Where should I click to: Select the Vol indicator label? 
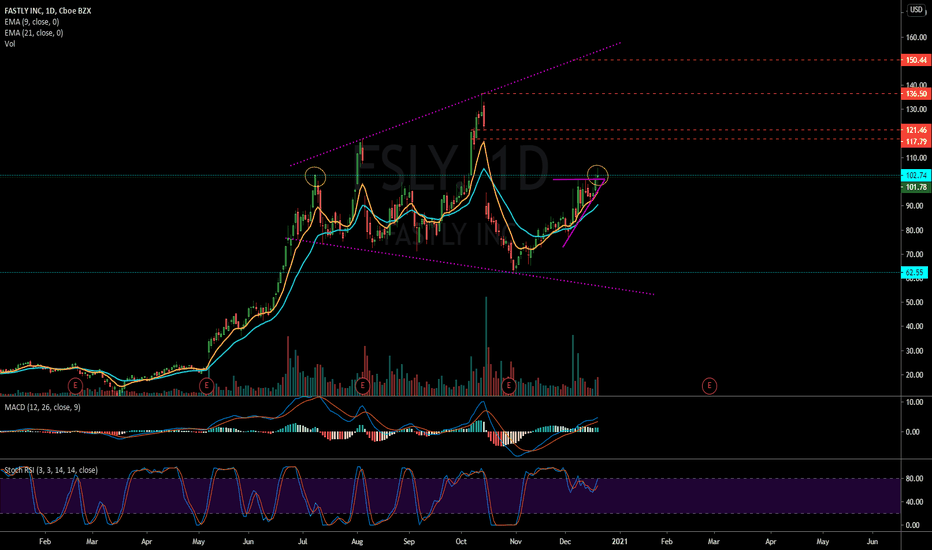10,44
